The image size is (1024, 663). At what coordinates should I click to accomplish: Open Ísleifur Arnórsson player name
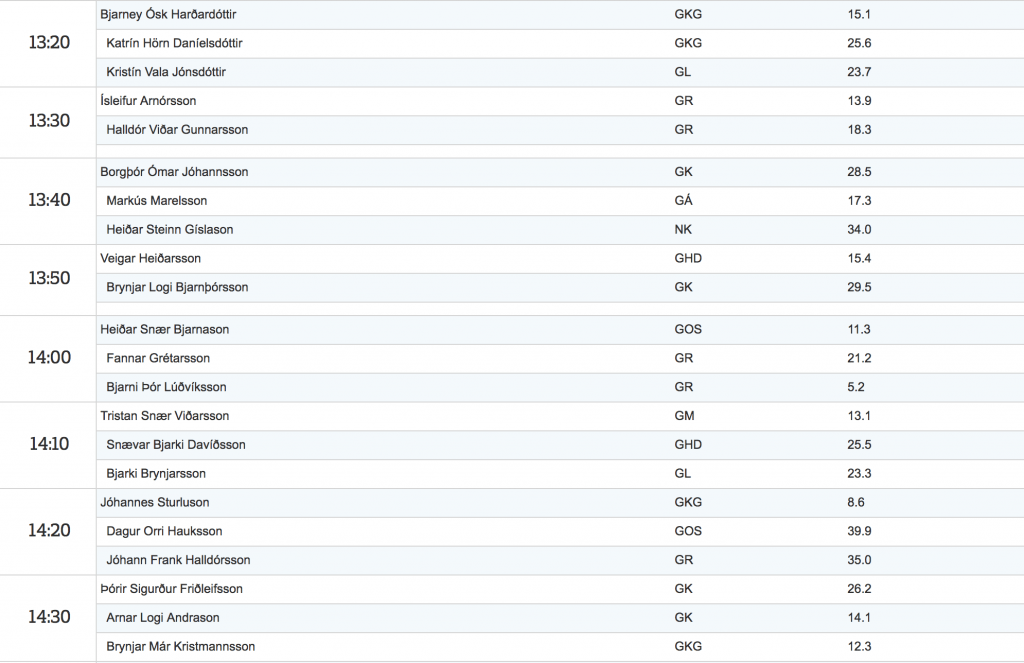click(148, 101)
